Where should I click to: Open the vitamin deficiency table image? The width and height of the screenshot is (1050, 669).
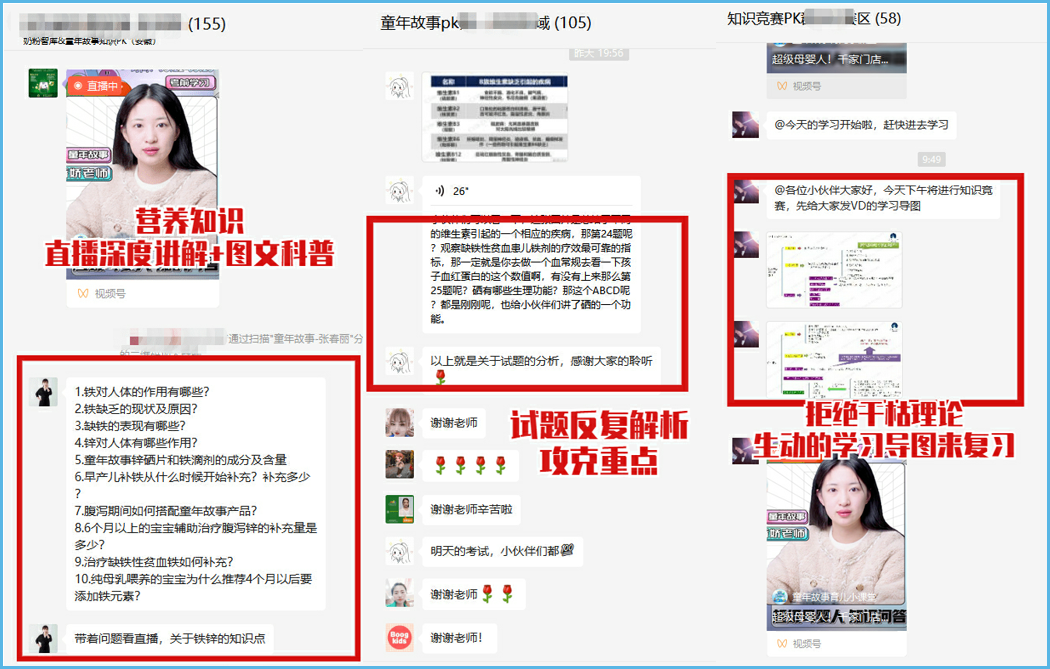[x=495, y=117]
